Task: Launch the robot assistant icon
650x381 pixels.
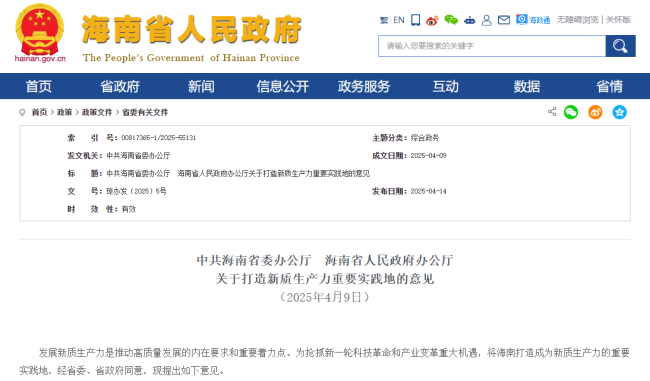Action: 470,20
